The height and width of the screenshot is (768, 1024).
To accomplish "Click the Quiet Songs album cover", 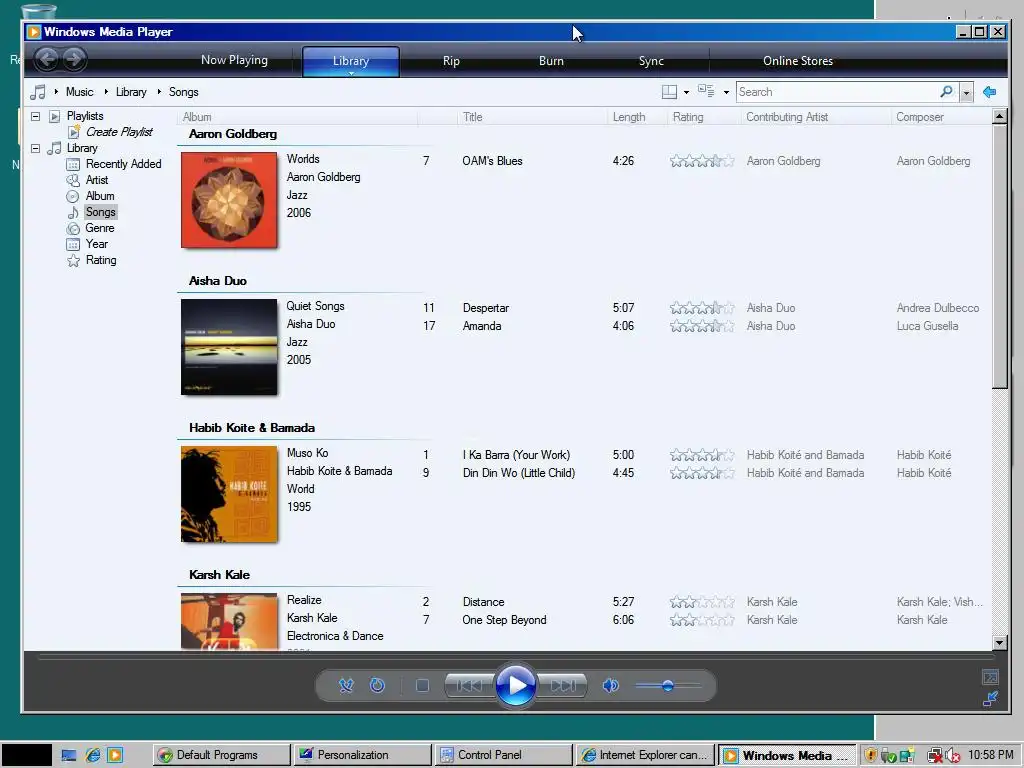I will click(229, 347).
